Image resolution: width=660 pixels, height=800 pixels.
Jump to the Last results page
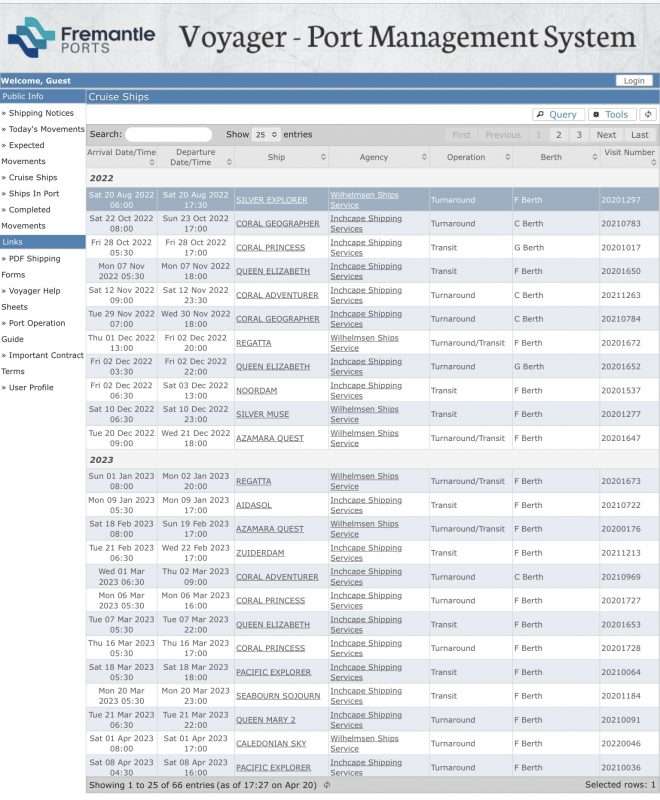coord(640,135)
